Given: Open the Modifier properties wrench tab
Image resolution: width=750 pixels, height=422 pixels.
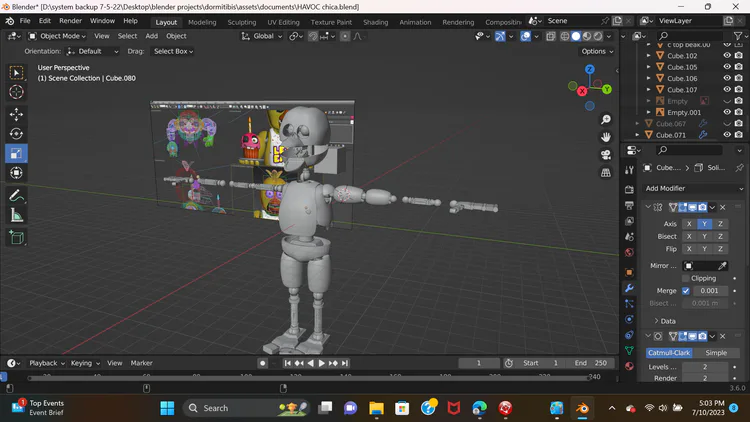Looking at the screenshot, I should 629,288.
